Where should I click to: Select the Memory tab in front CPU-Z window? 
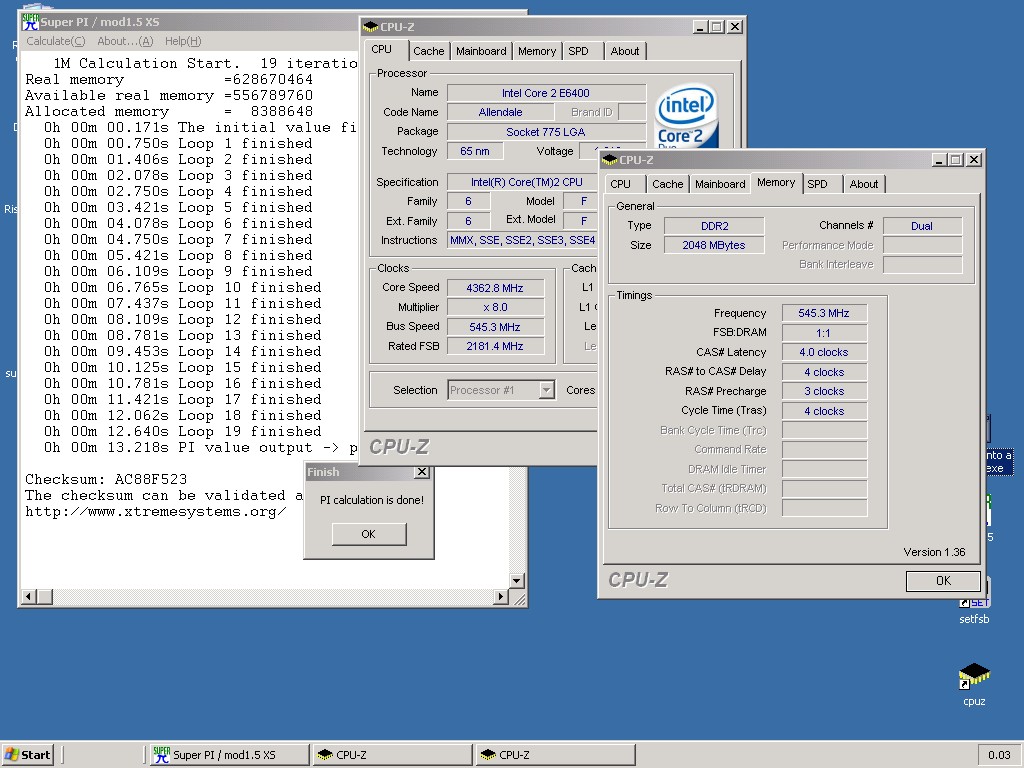click(776, 183)
